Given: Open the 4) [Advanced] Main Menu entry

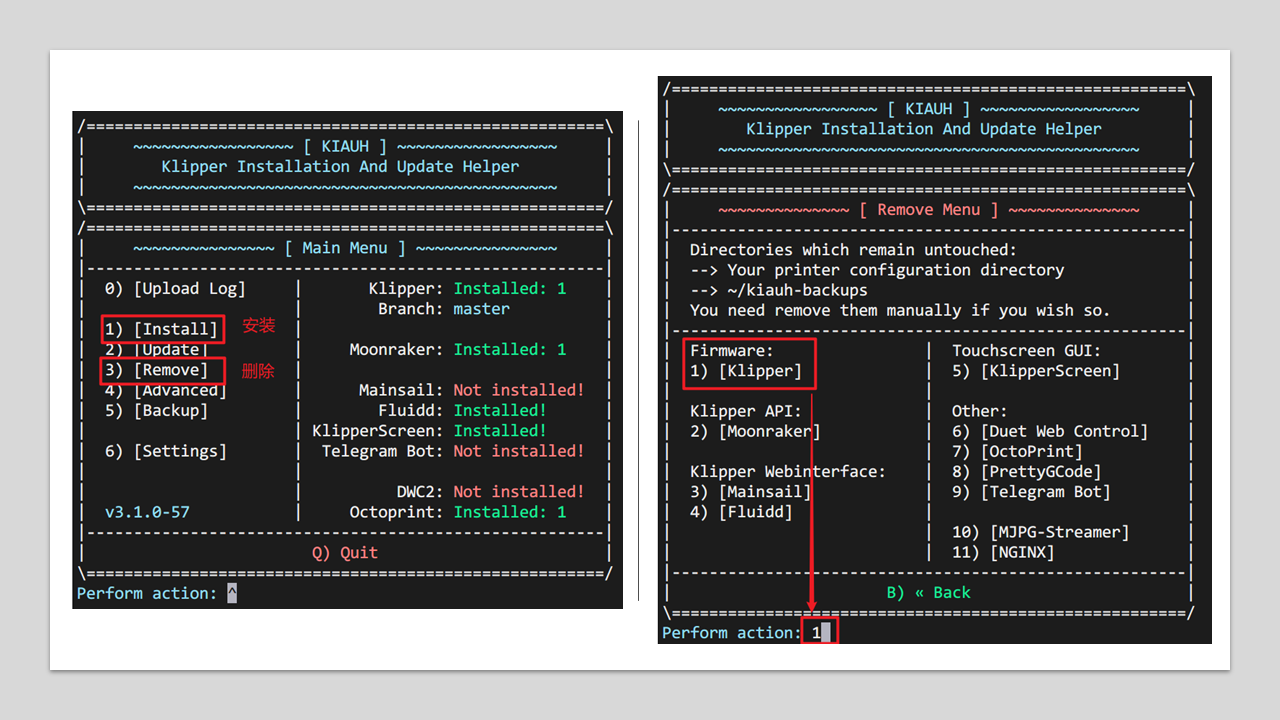Looking at the screenshot, I should coord(166,390).
